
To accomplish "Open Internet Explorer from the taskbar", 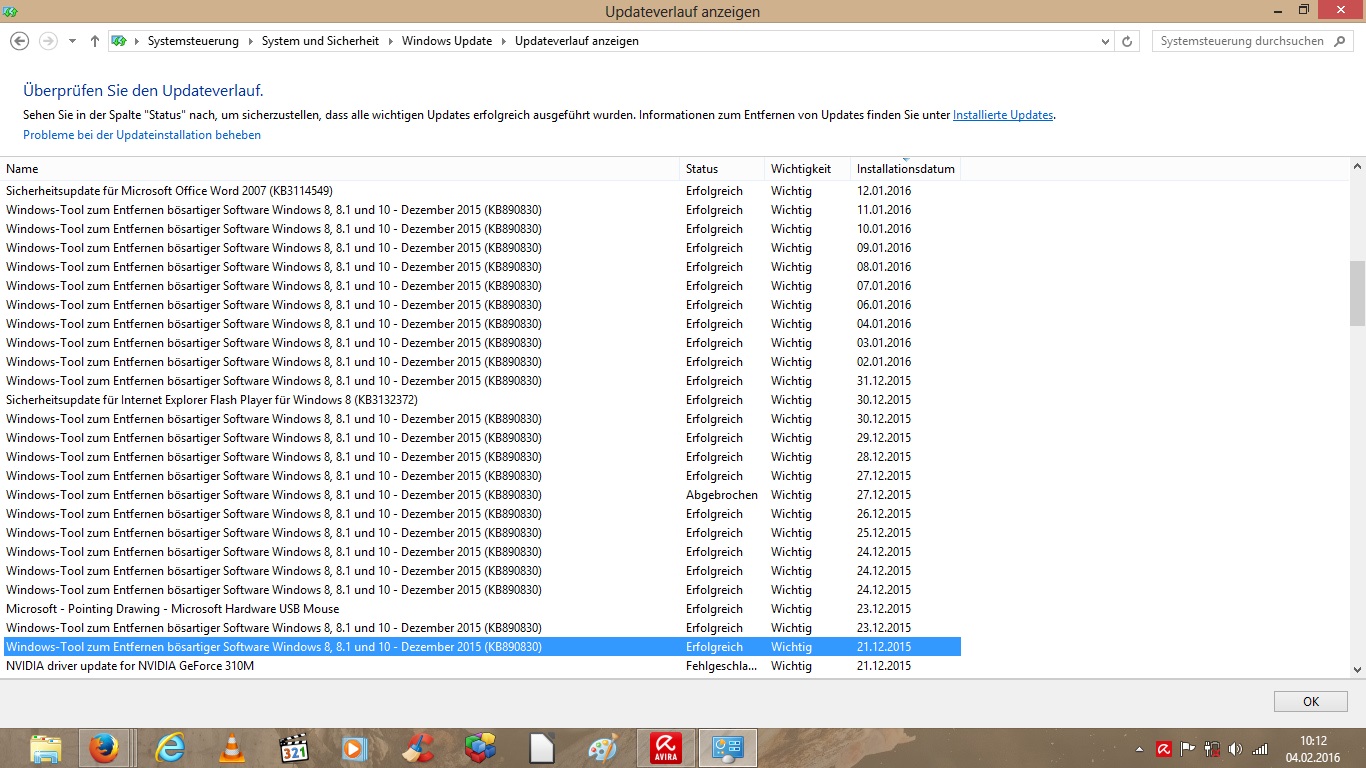I will pos(170,748).
